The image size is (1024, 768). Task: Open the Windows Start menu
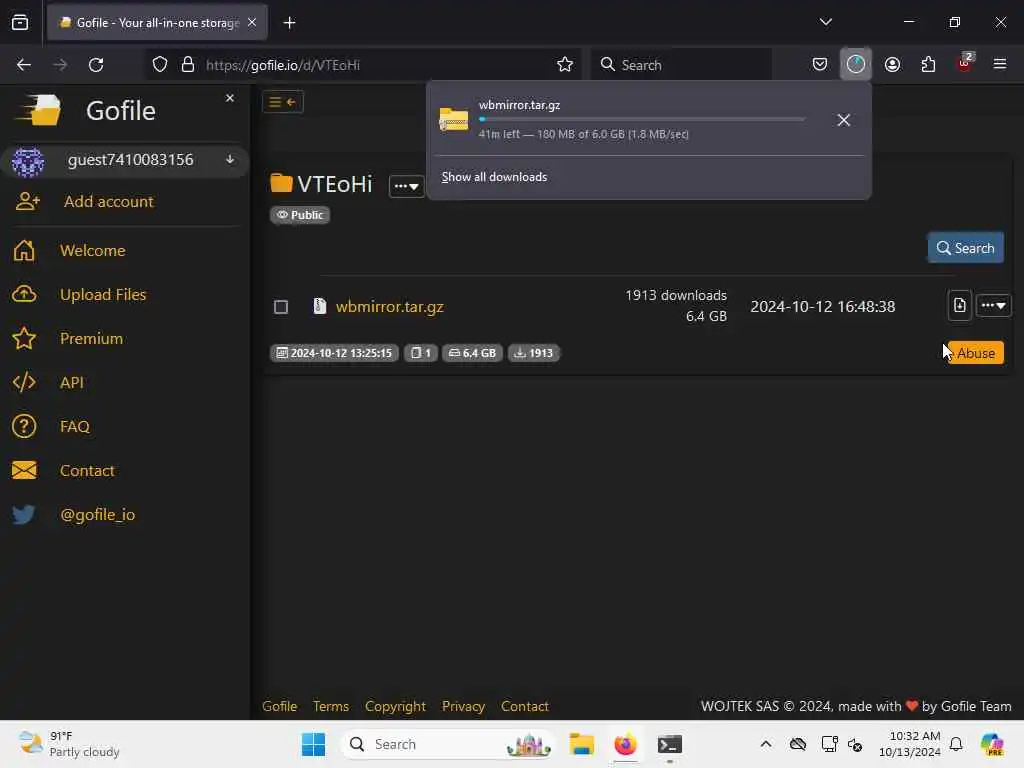click(x=313, y=744)
